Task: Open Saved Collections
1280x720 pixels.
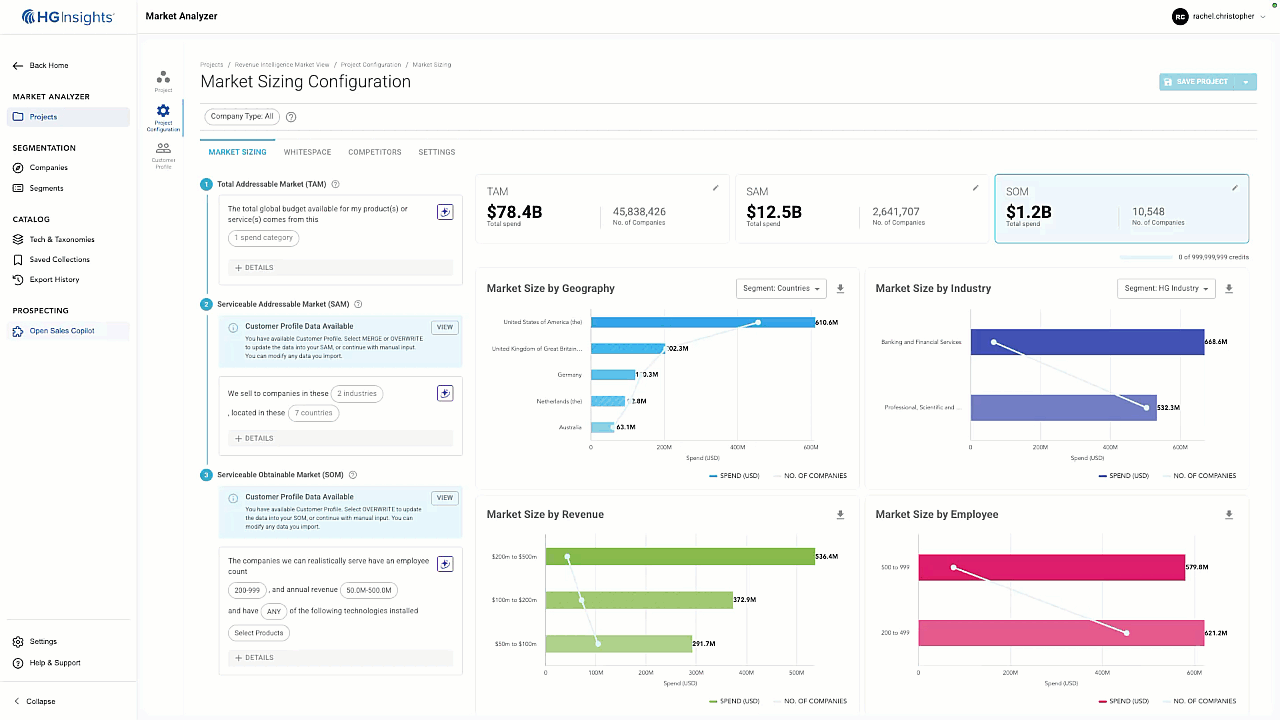Action: (51, 260)
